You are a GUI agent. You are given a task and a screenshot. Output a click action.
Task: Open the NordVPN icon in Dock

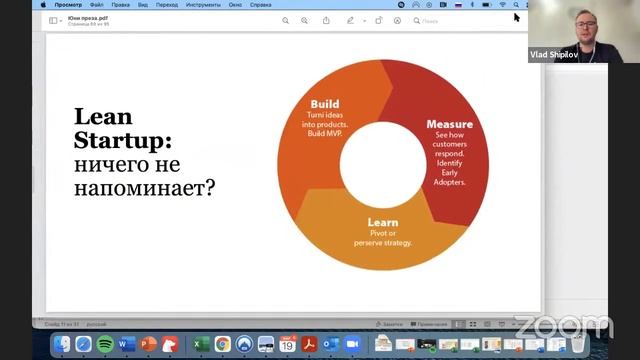tap(244, 344)
